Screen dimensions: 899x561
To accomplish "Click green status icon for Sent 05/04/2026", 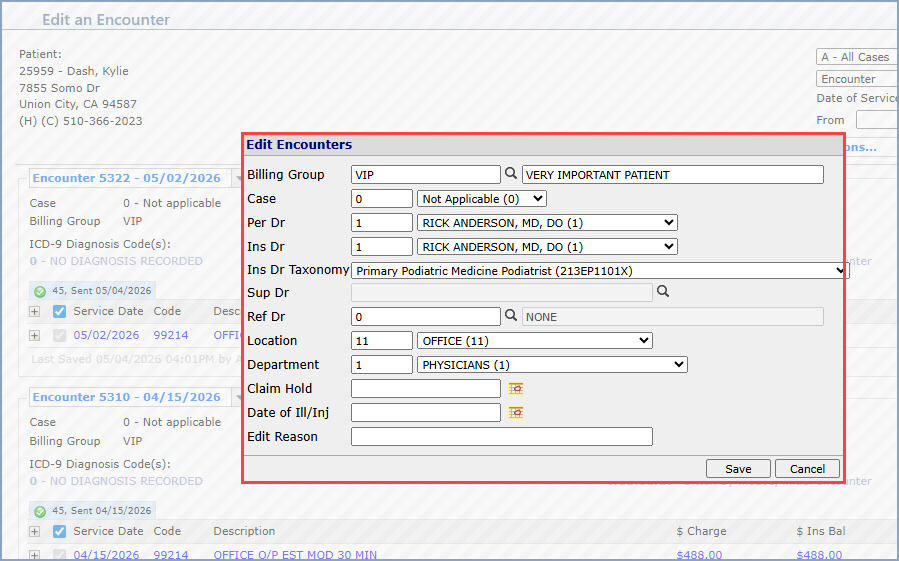I will click(x=40, y=291).
